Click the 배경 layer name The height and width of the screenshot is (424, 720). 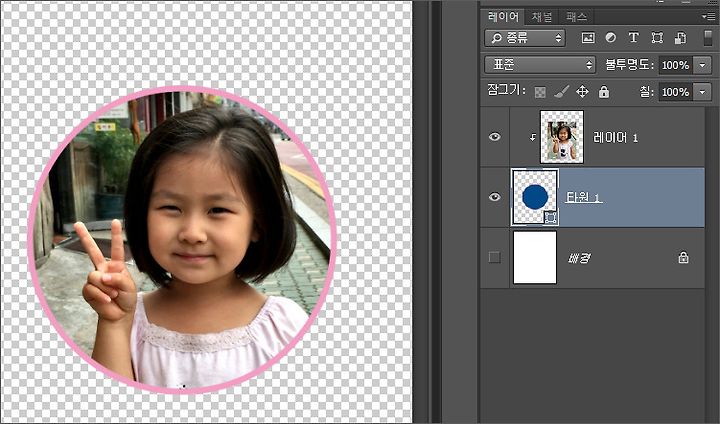[x=579, y=258]
